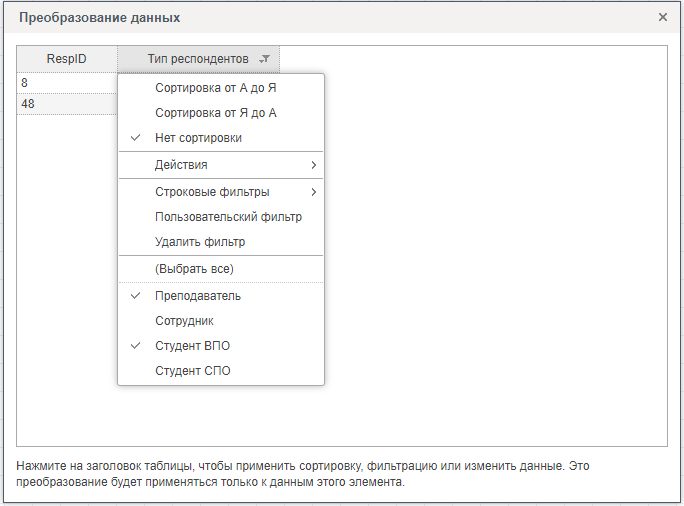This screenshot has width=684, height=506.
Task: Open the Строковые фильтры submenu
Action: [x=212, y=192]
